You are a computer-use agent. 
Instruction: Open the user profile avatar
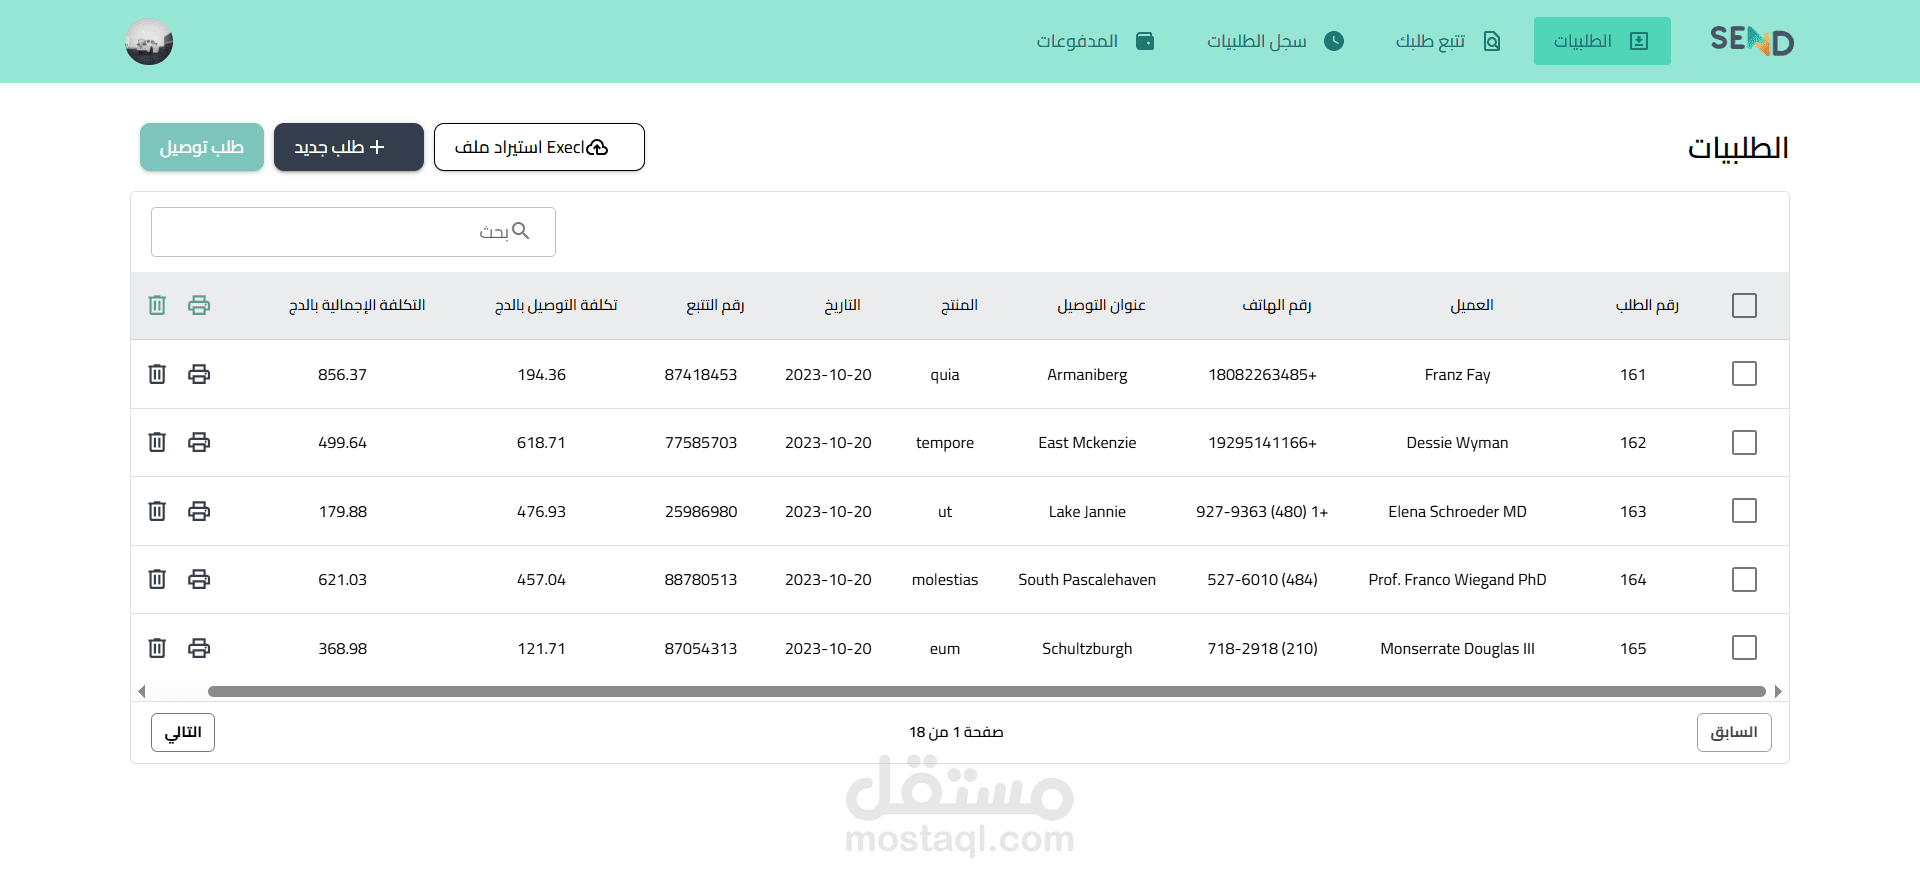pyautogui.click(x=149, y=41)
